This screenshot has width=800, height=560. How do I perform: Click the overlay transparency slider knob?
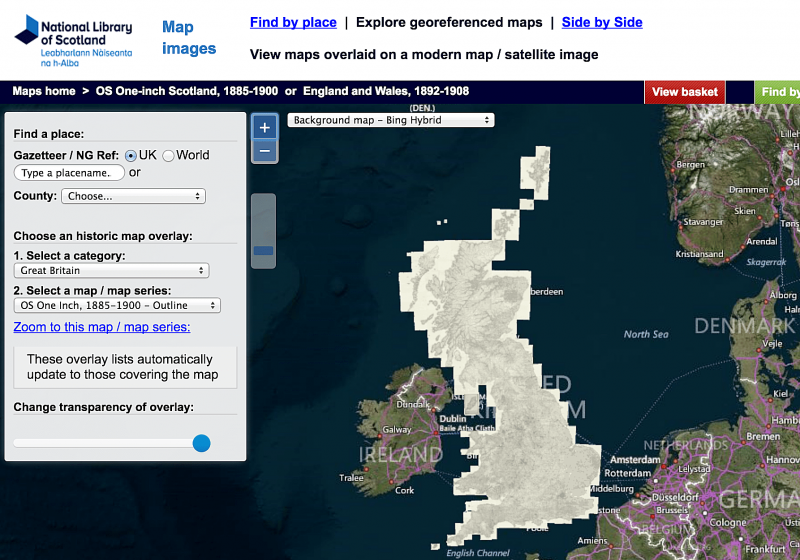pos(202,443)
